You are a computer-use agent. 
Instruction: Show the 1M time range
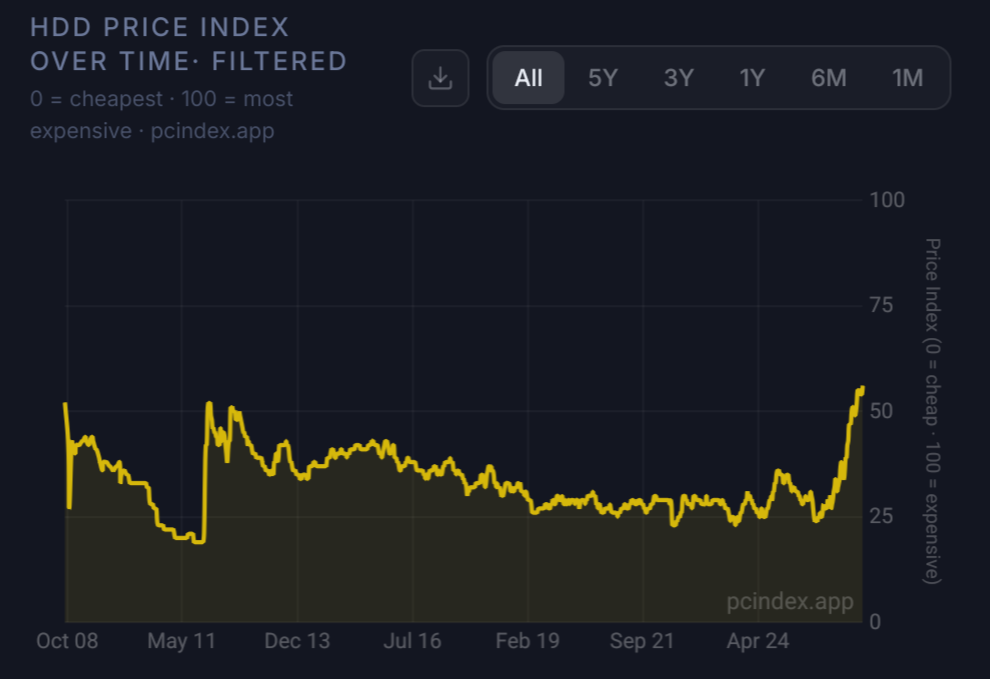coord(907,78)
